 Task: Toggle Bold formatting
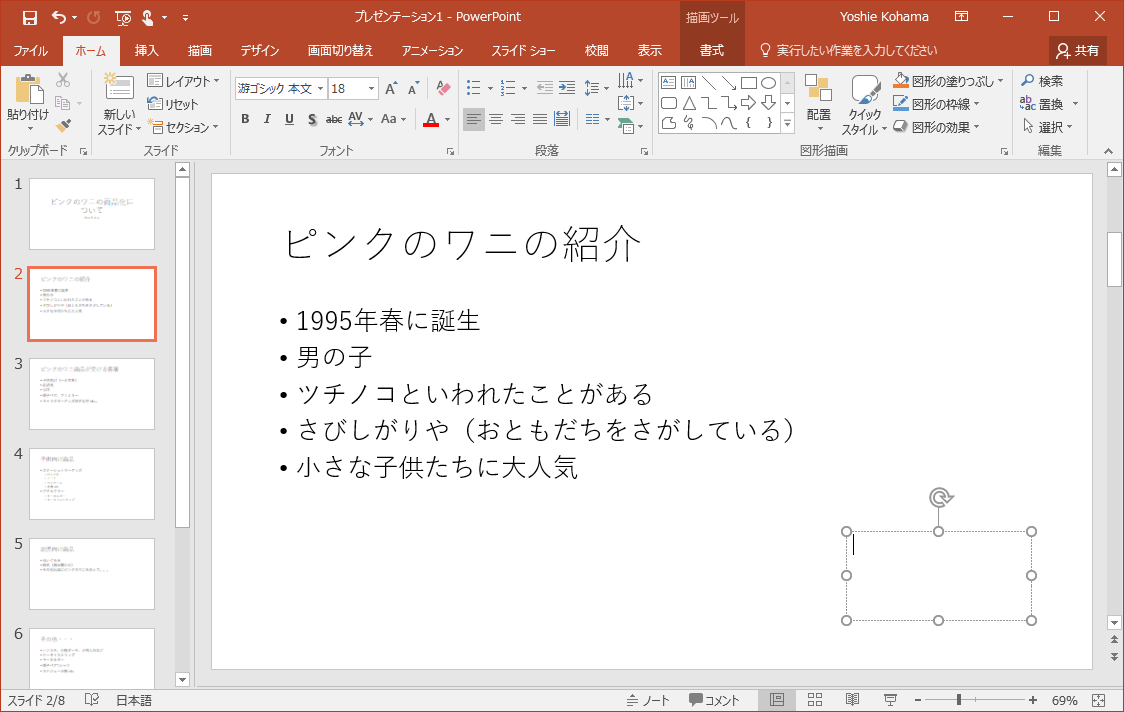pyautogui.click(x=245, y=120)
